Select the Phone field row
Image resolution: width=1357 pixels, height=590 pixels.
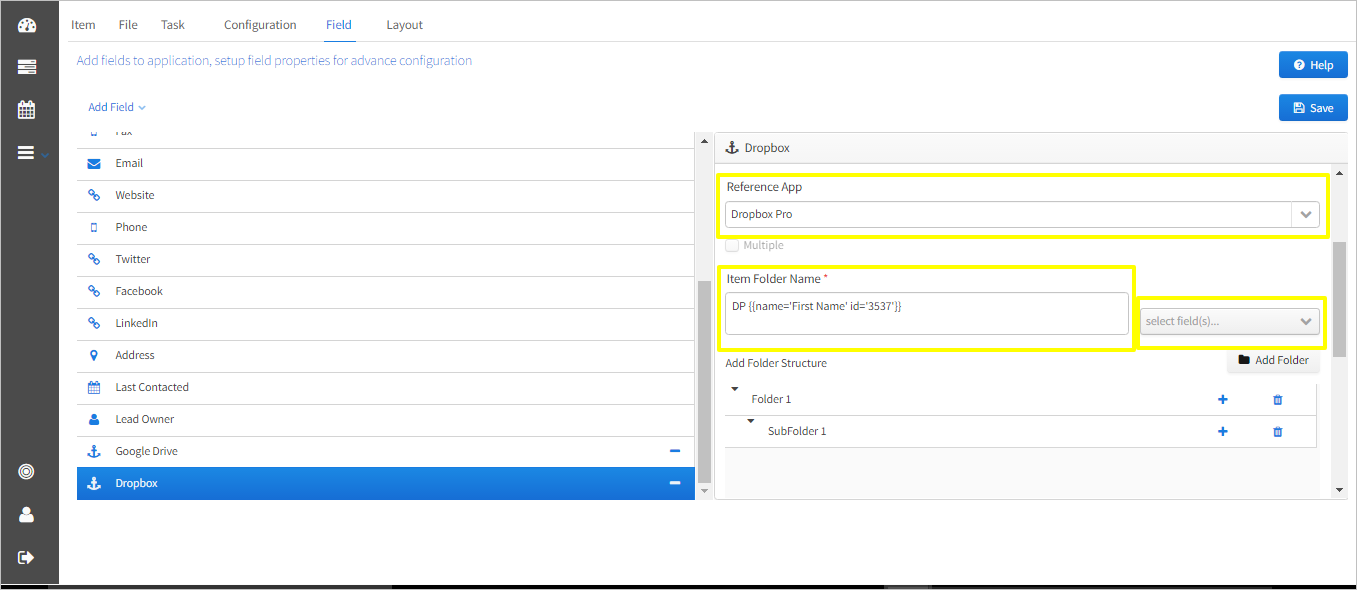[x=386, y=227]
